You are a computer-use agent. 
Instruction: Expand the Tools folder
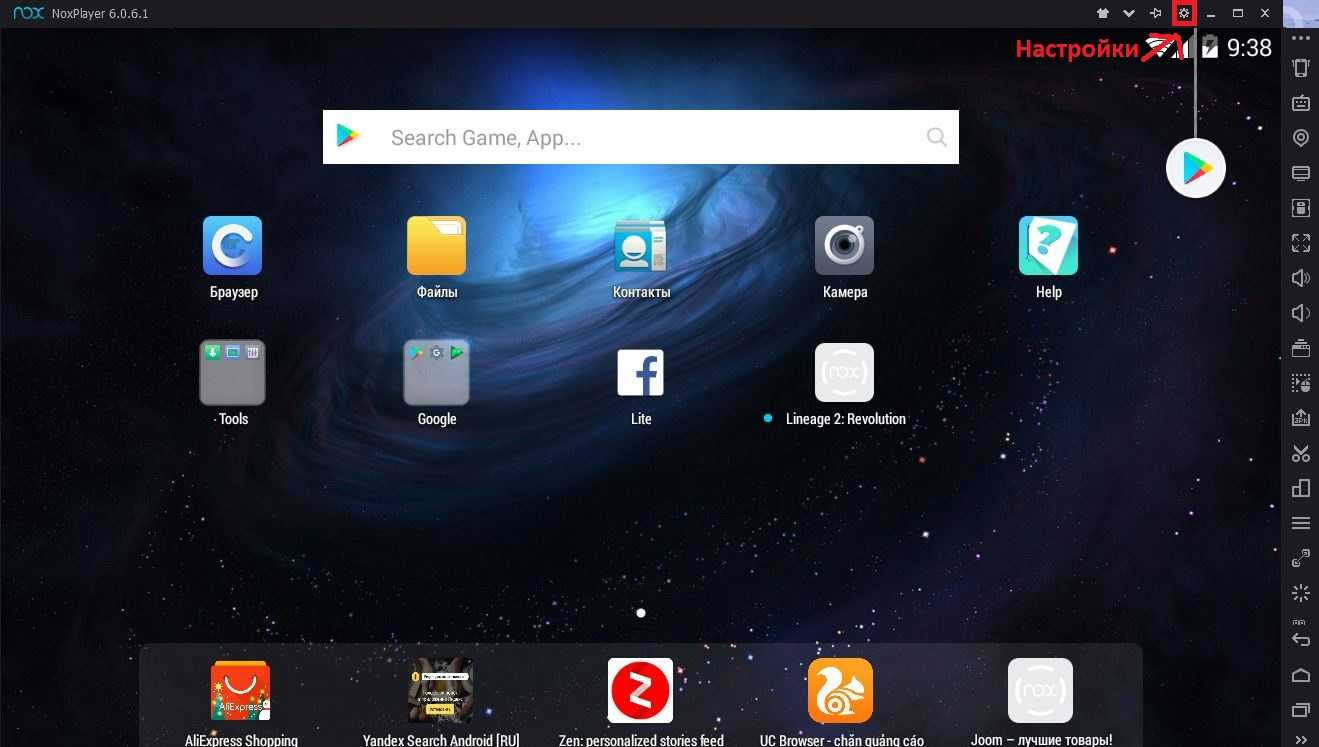tap(233, 372)
